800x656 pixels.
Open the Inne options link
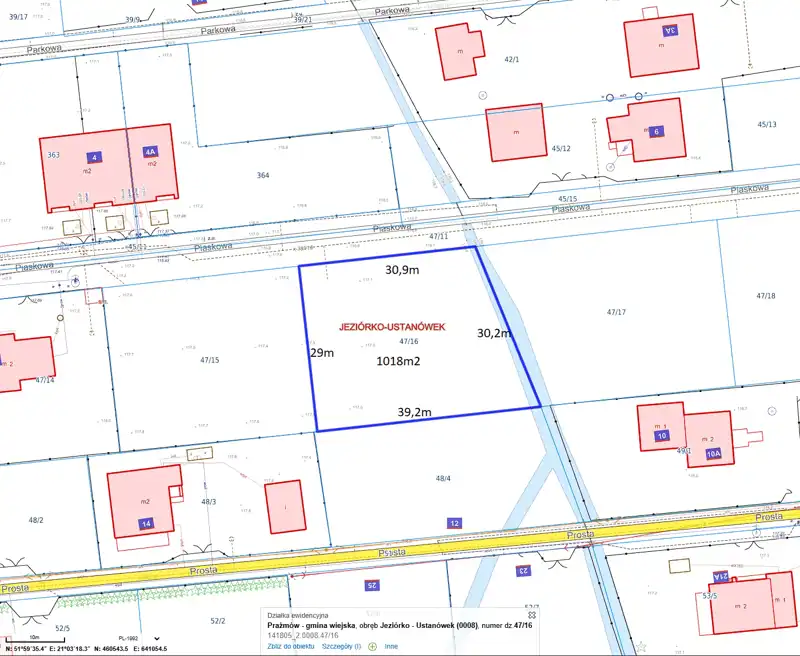click(x=391, y=647)
